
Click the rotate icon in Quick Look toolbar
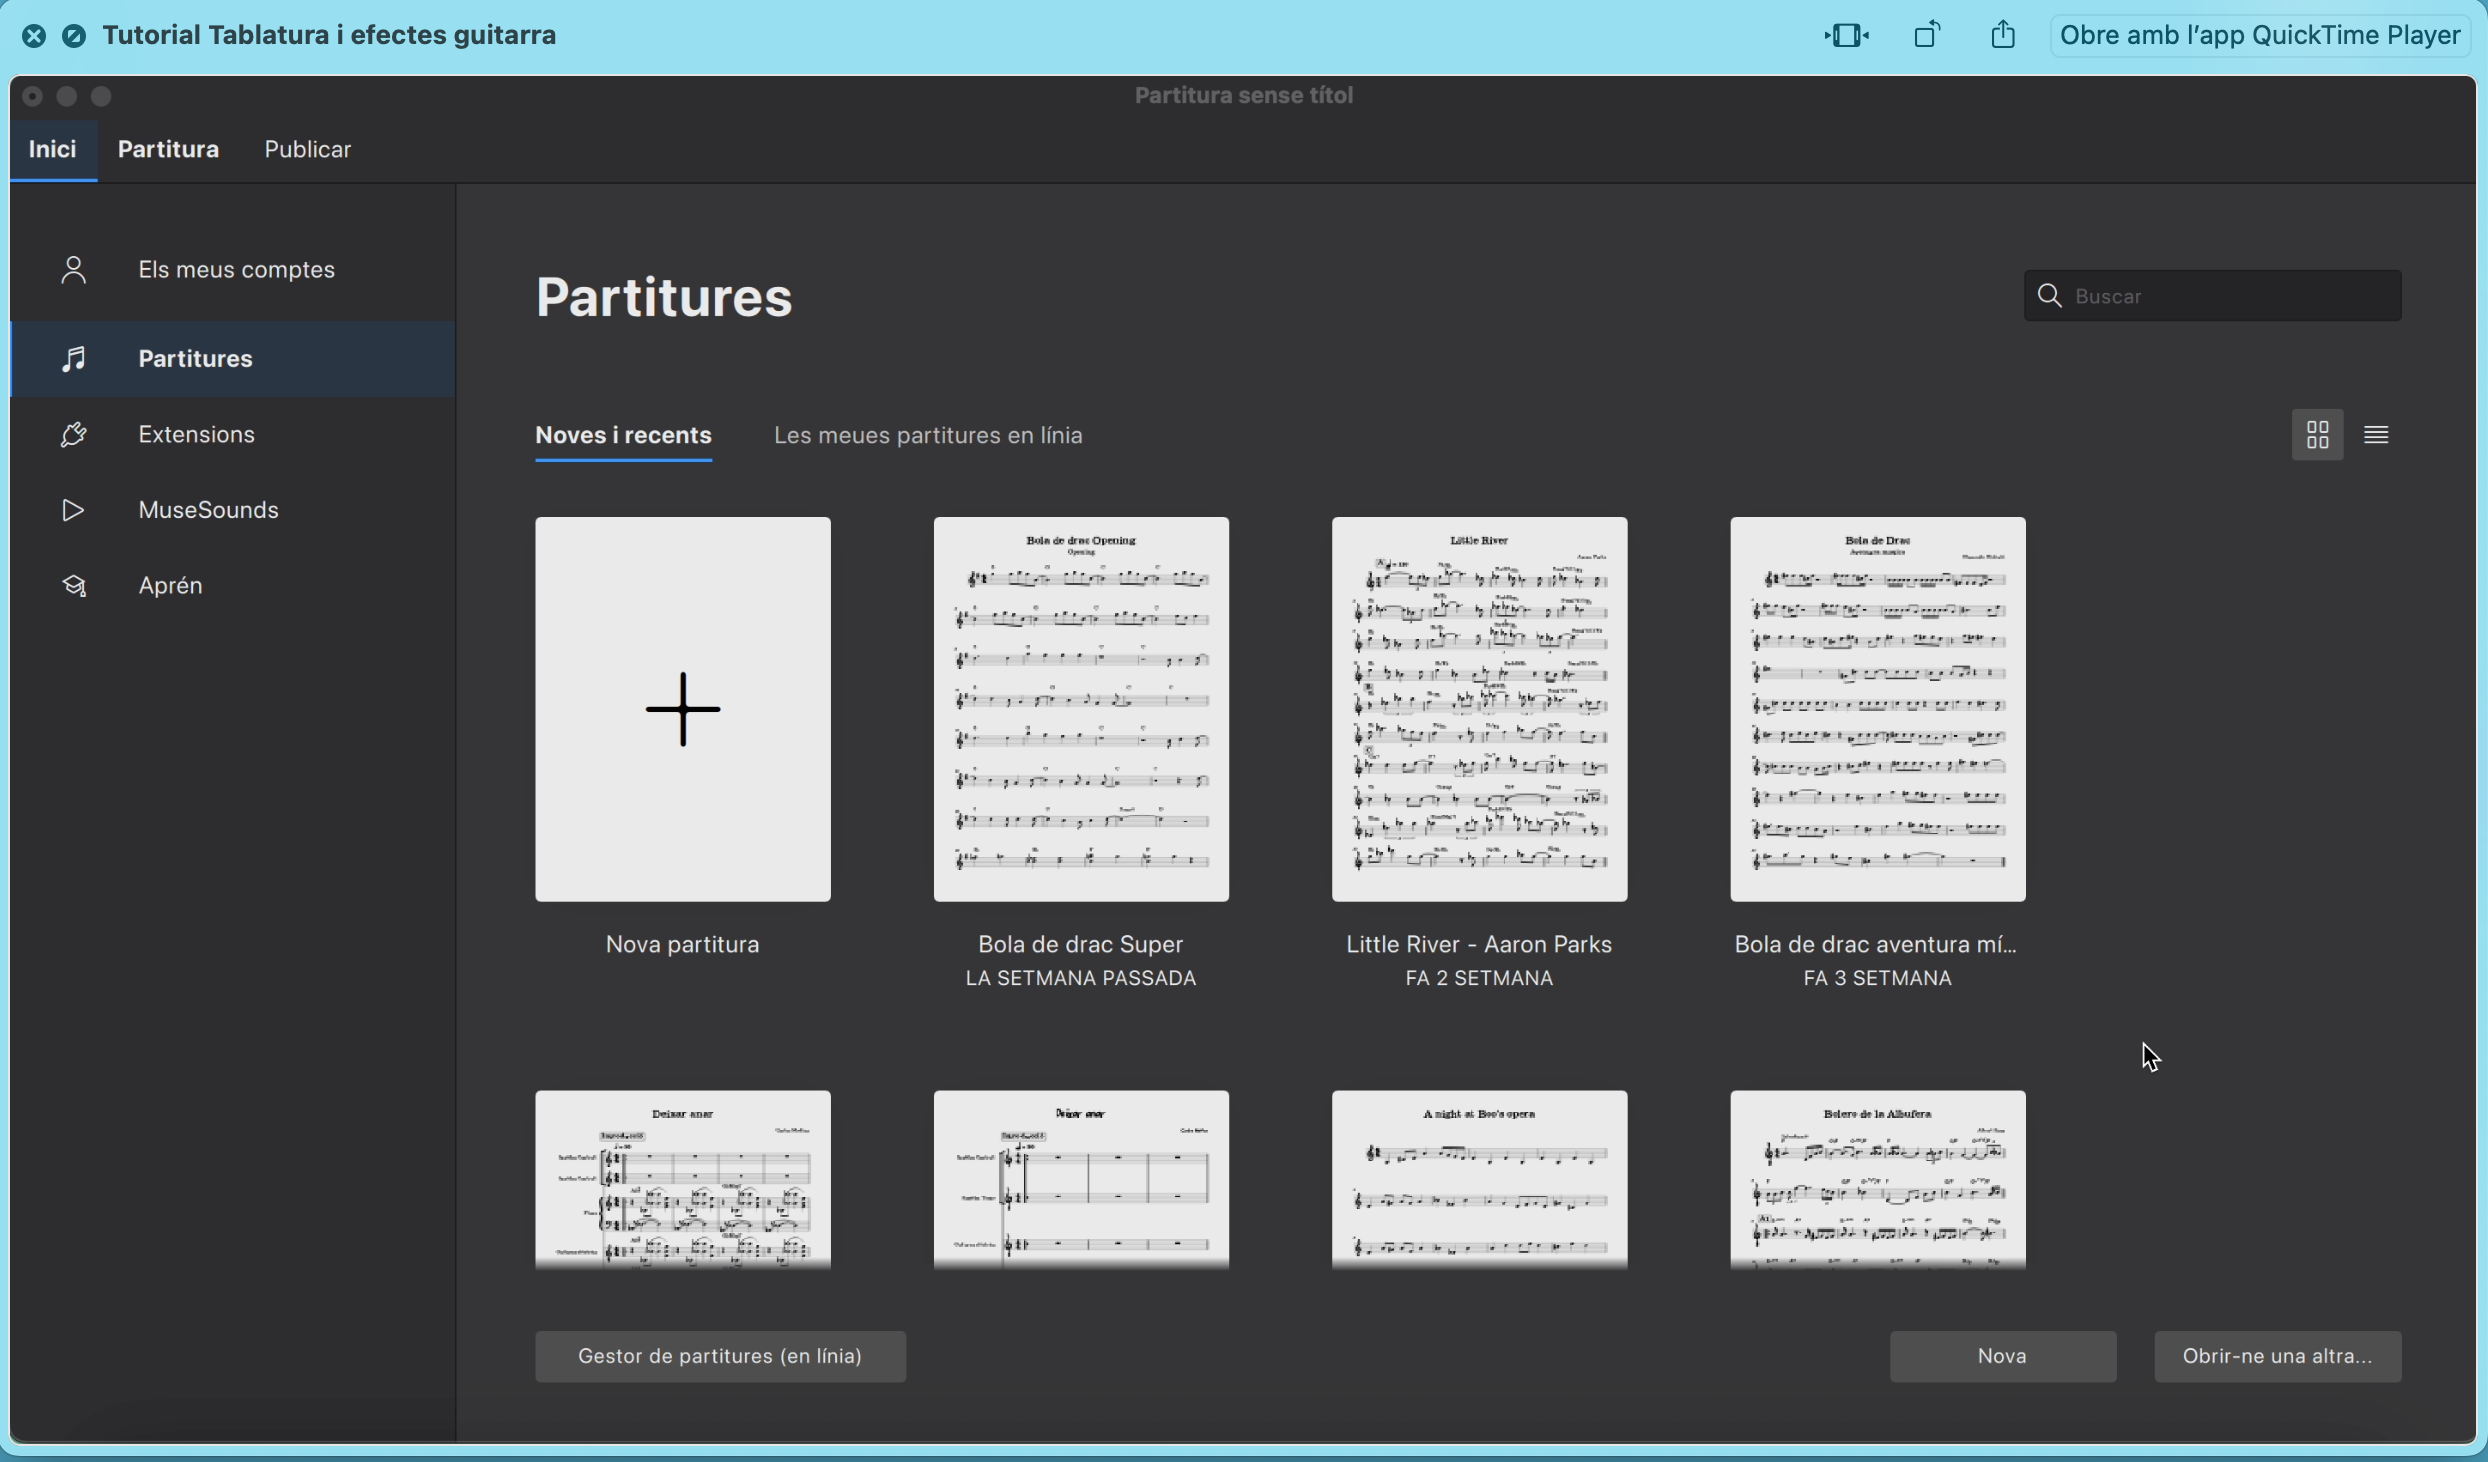pyautogui.click(x=1926, y=36)
